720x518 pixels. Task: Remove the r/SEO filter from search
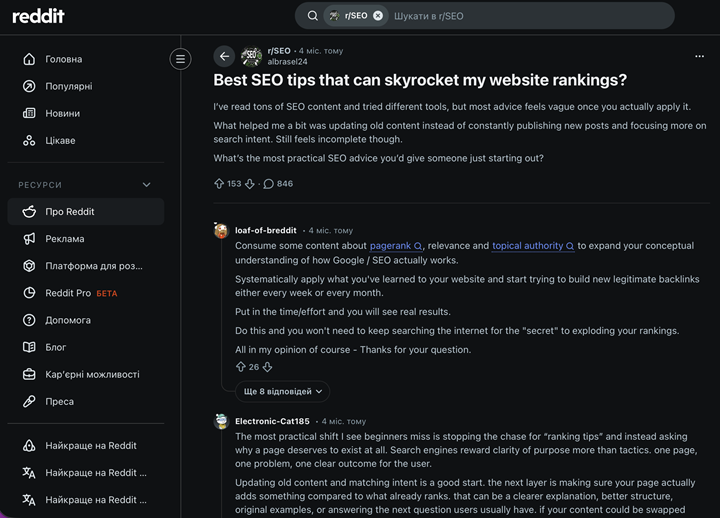pos(378,16)
